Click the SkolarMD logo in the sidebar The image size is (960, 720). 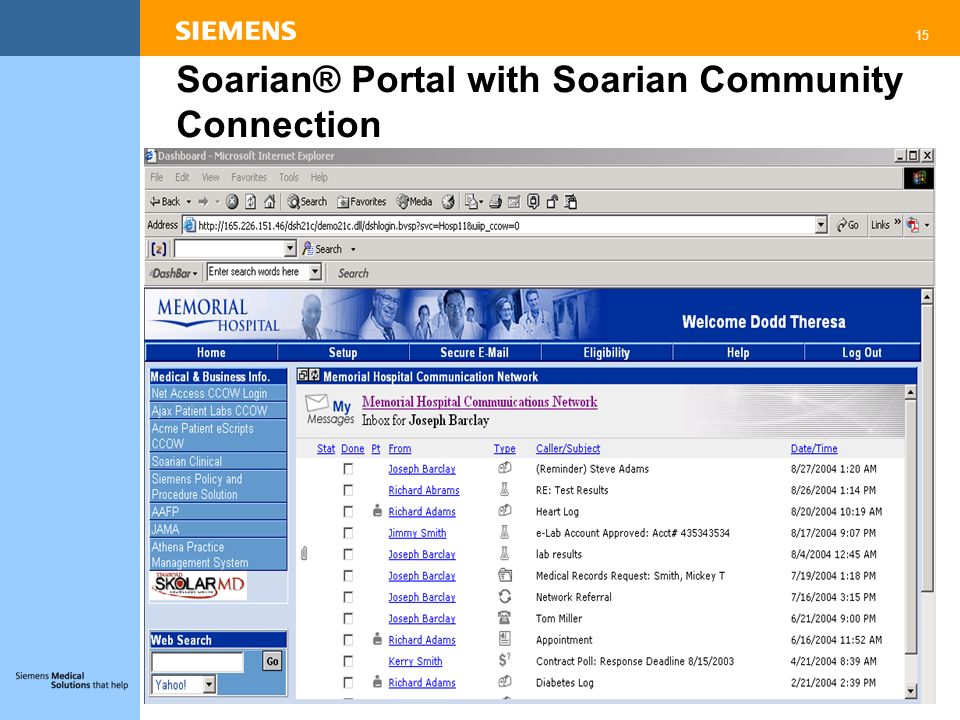click(200, 586)
